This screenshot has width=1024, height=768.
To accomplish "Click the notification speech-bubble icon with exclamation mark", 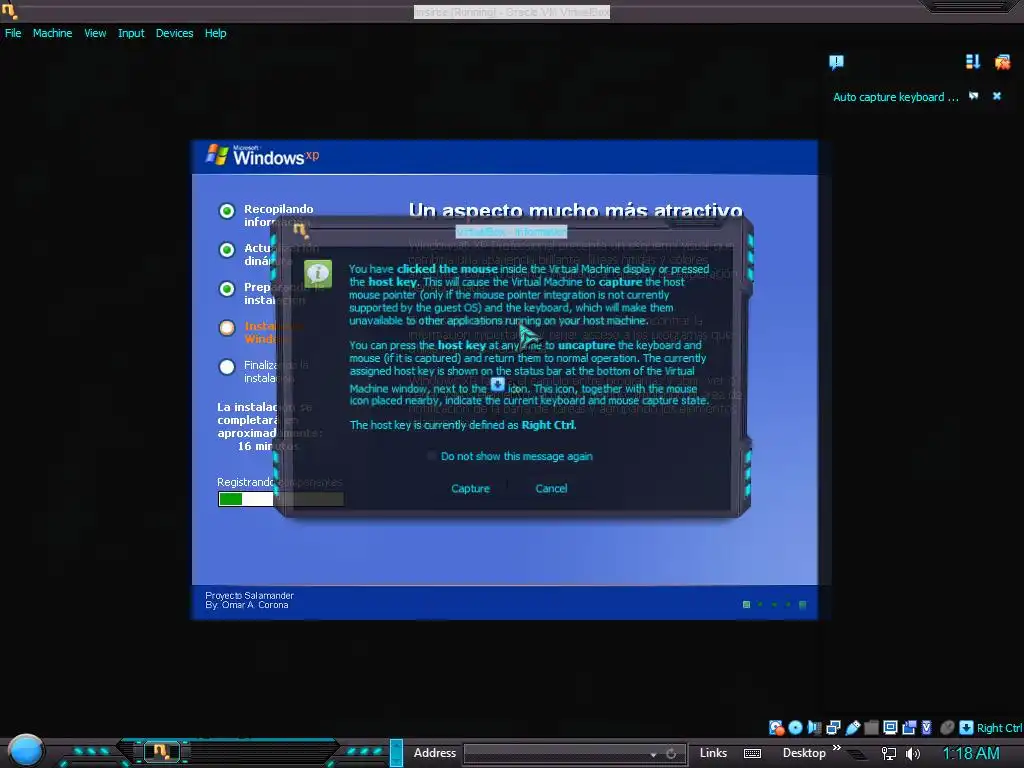I will 837,62.
